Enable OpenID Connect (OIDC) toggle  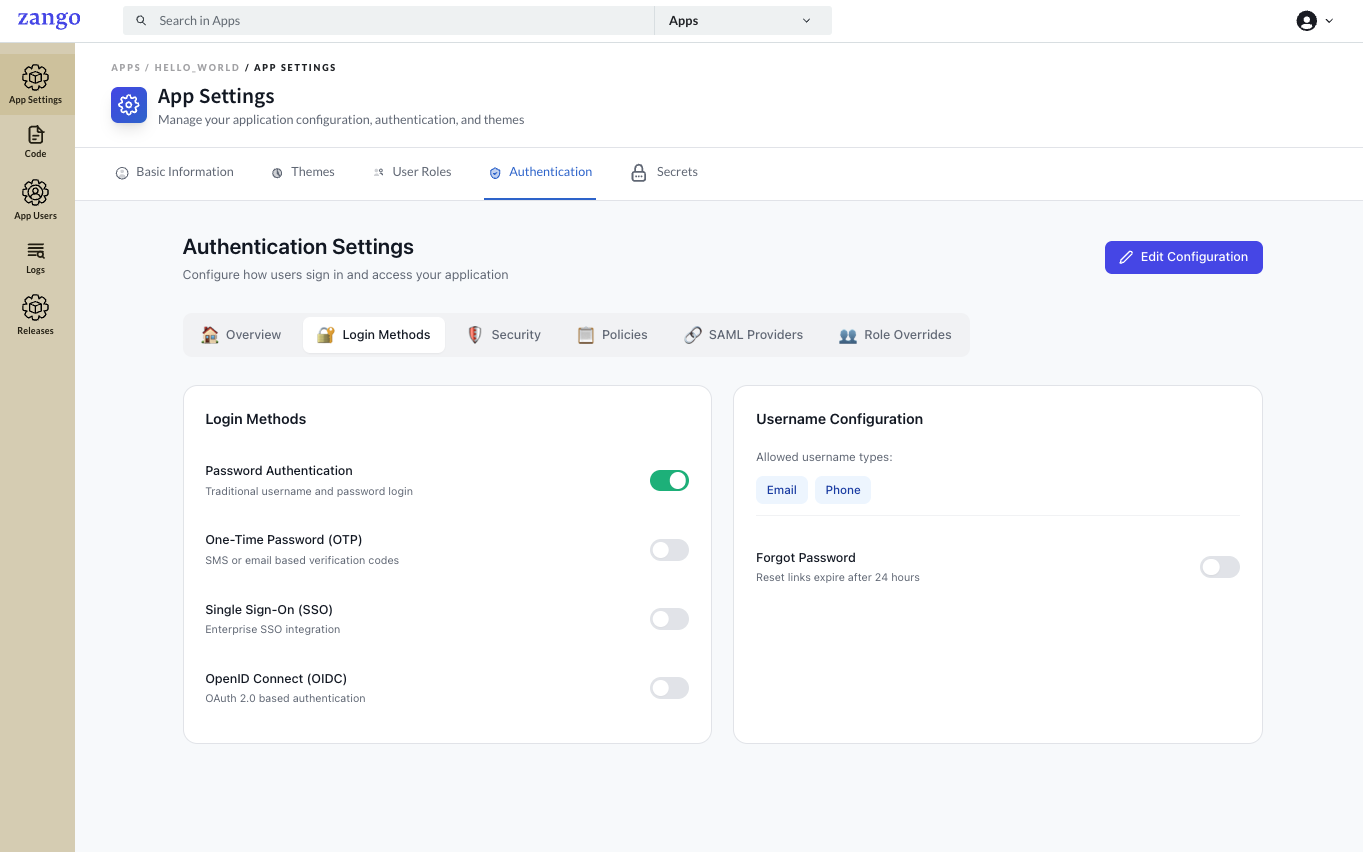click(669, 688)
